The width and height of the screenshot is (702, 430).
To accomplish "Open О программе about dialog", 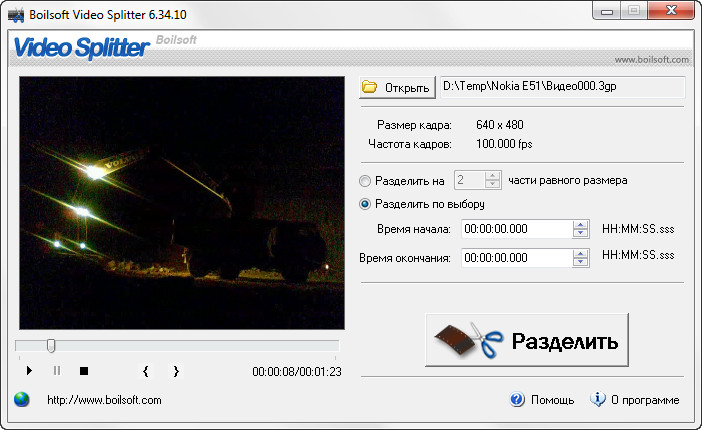I will (x=635, y=400).
